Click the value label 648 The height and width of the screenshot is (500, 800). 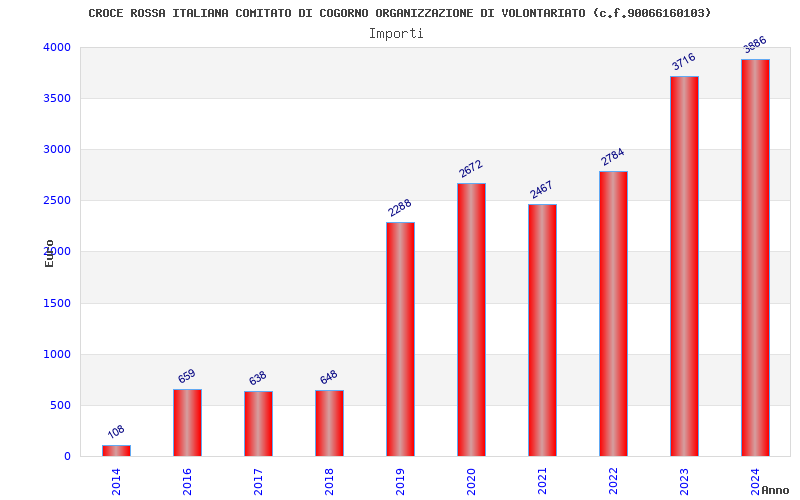pos(329,377)
